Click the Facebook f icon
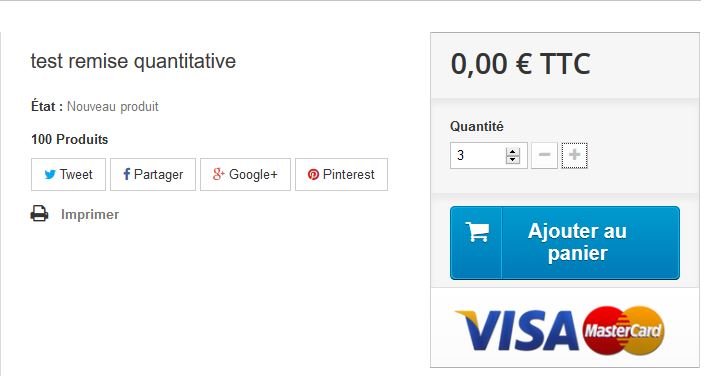Image resolution: width=713 pixels, height=376 pixels. (x=126, y=174)
